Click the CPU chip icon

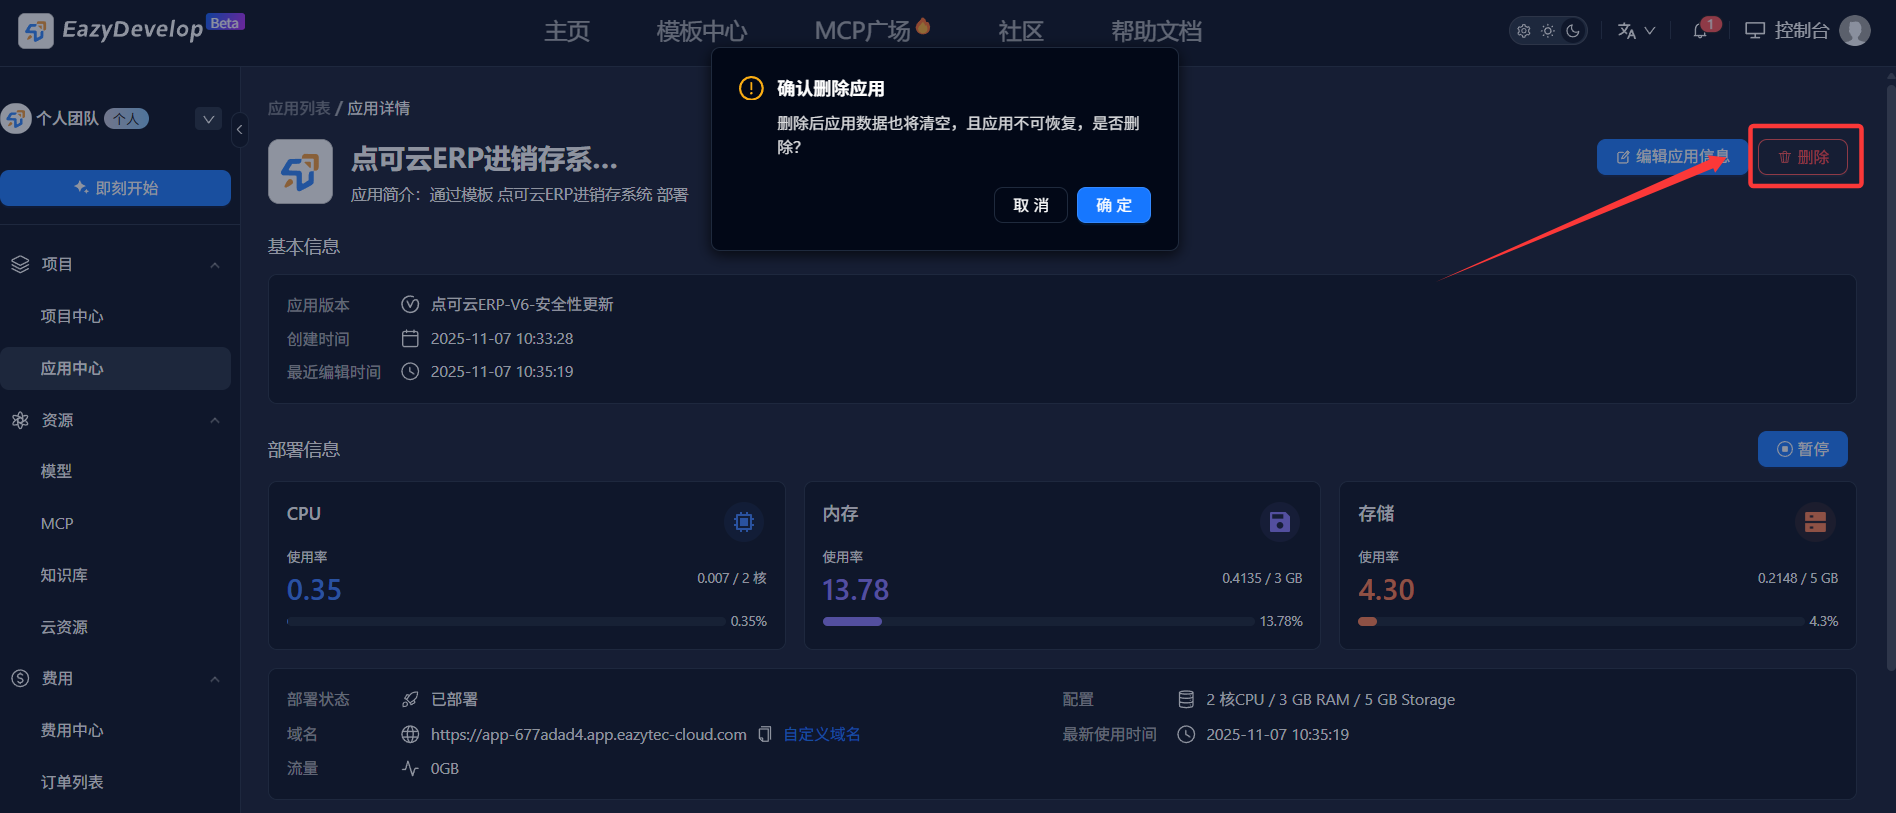[x=744, y=522]
